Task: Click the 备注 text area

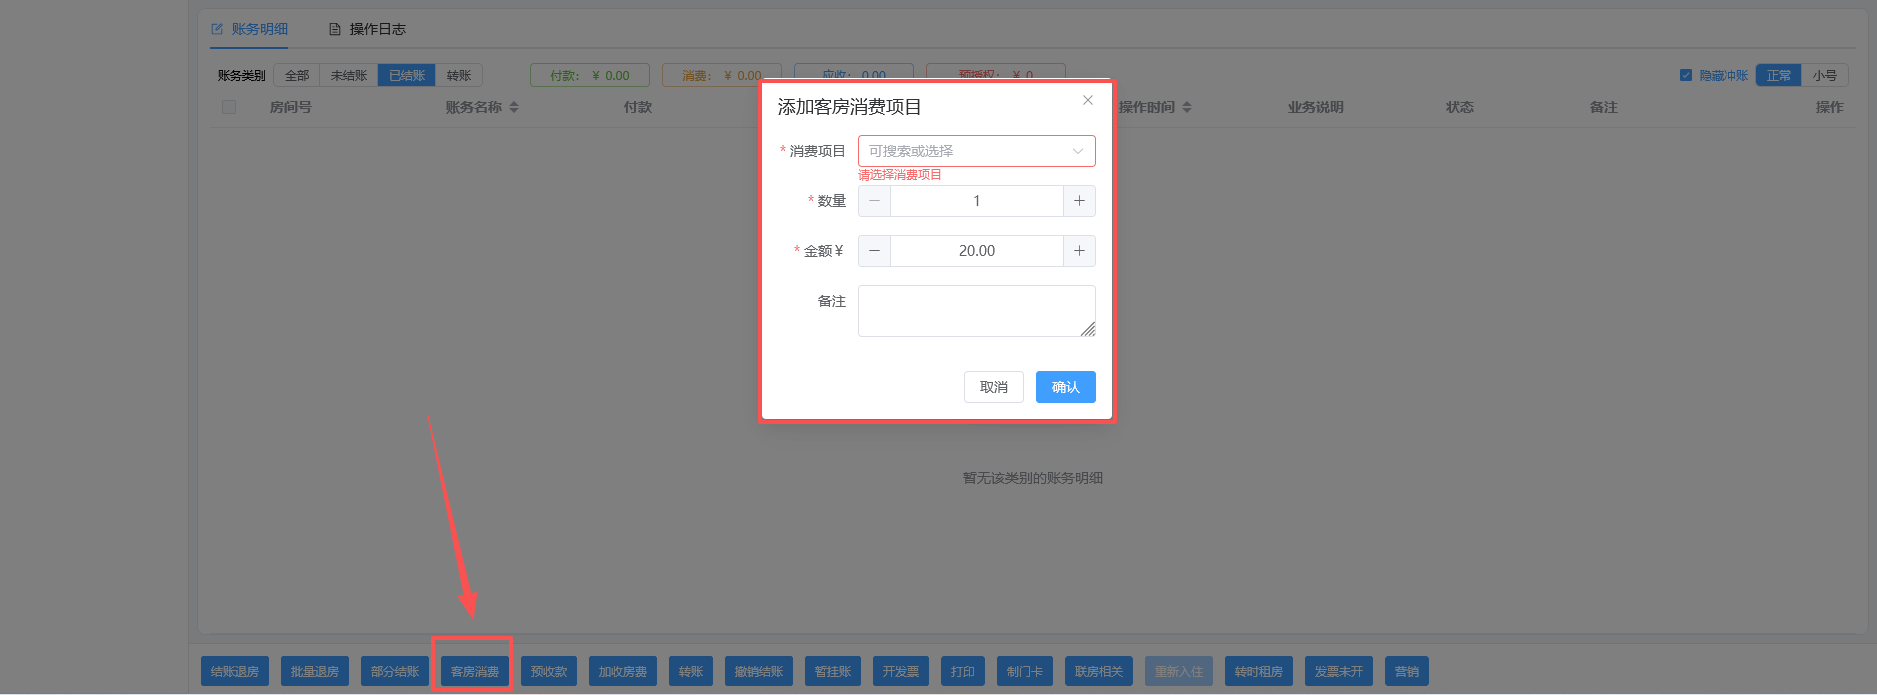Action: tap(976, 311)
